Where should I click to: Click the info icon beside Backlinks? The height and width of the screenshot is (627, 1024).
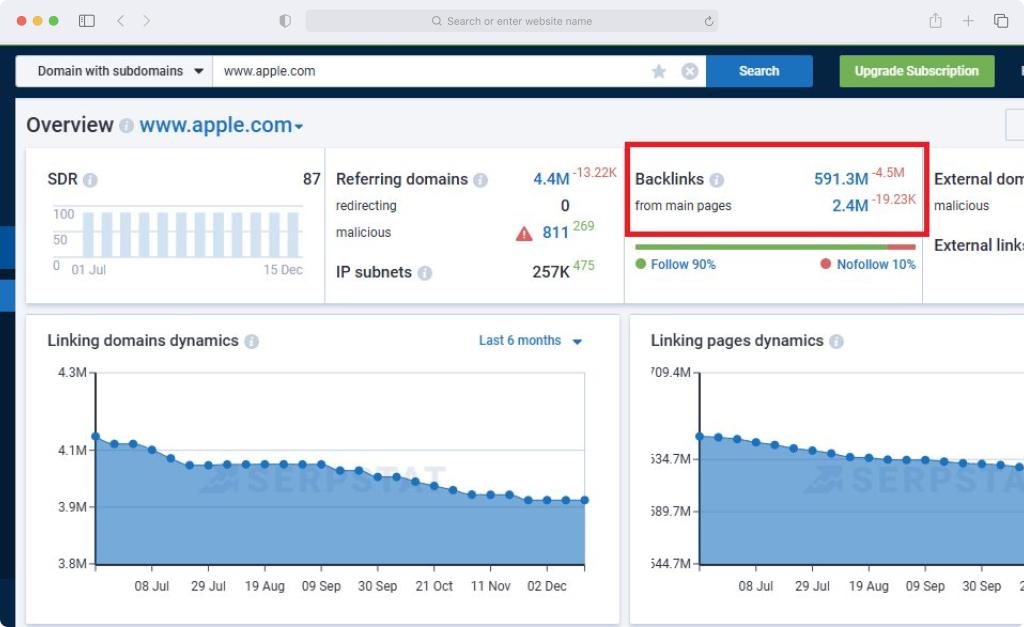click(716, 180)
